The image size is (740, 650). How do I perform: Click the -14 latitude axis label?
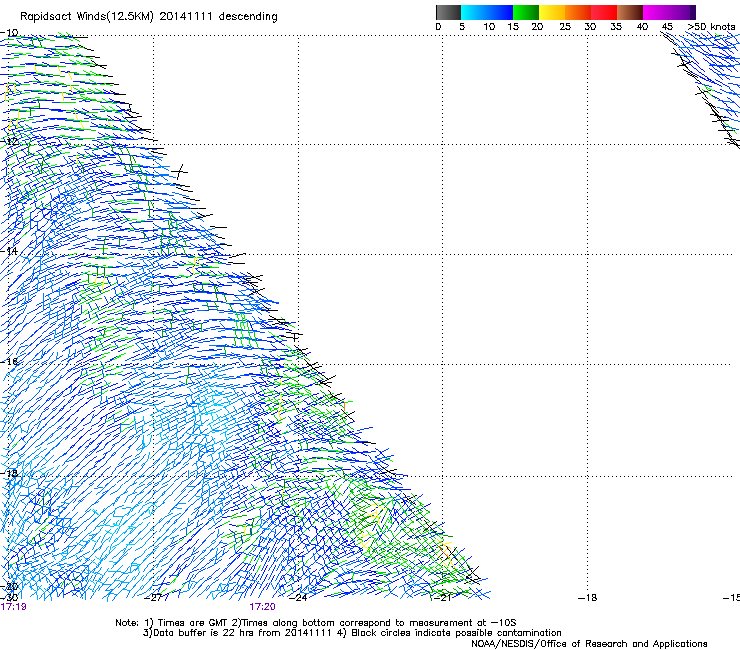(9, 251)
